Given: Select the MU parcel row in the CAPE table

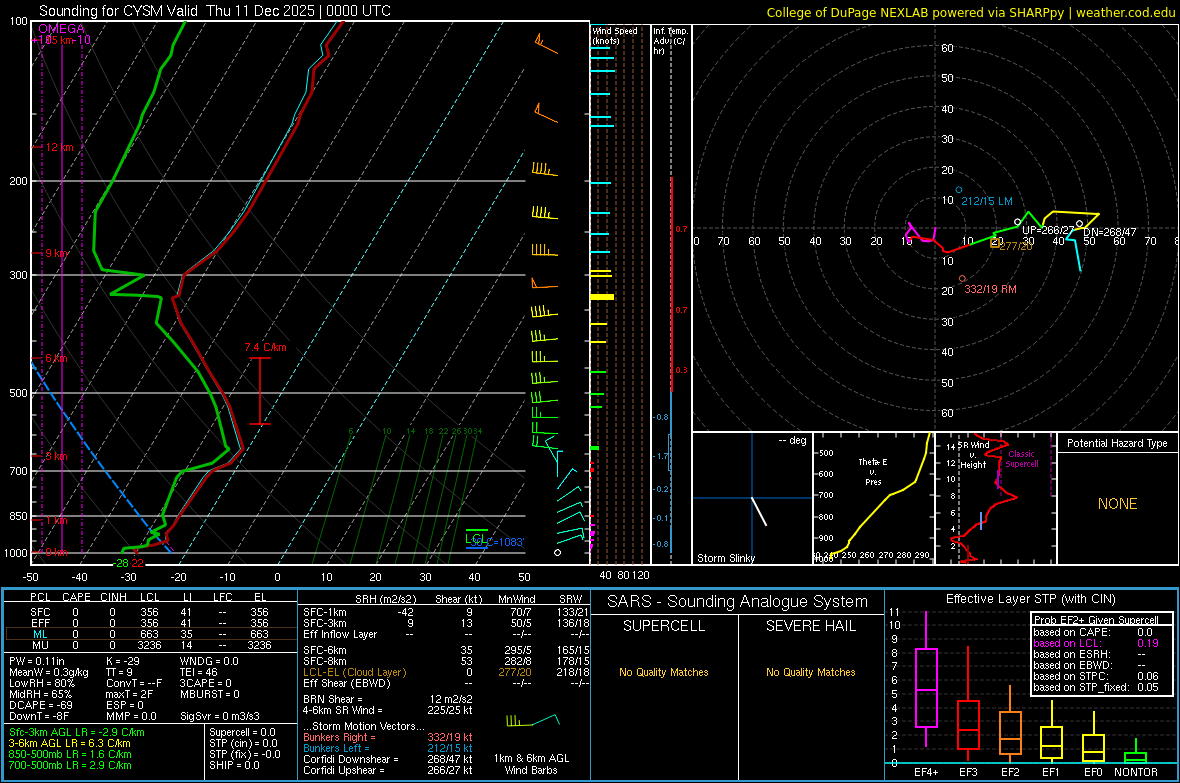Looking at the screenshot, I should tap(151, 645).
